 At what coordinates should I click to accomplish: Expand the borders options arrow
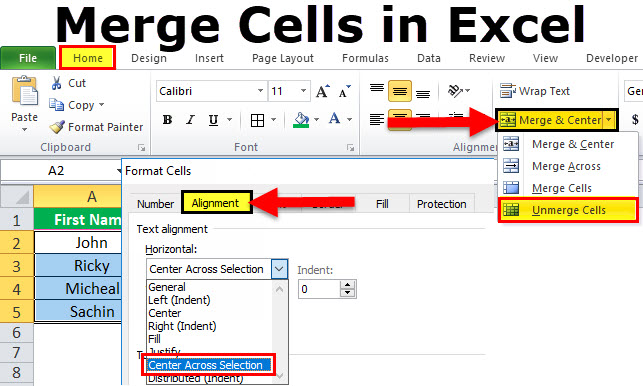pyautogui.click(x=274, y=120)
